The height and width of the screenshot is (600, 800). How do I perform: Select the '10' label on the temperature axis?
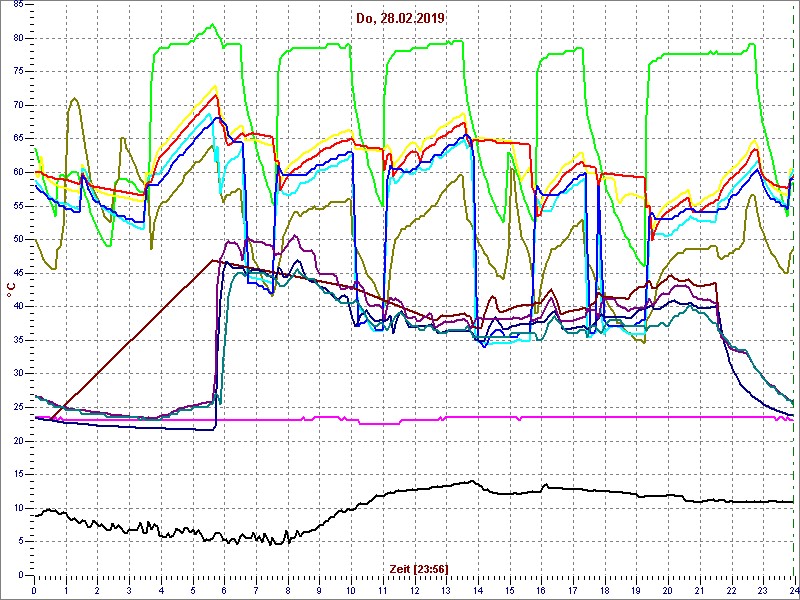coord(18,508)
